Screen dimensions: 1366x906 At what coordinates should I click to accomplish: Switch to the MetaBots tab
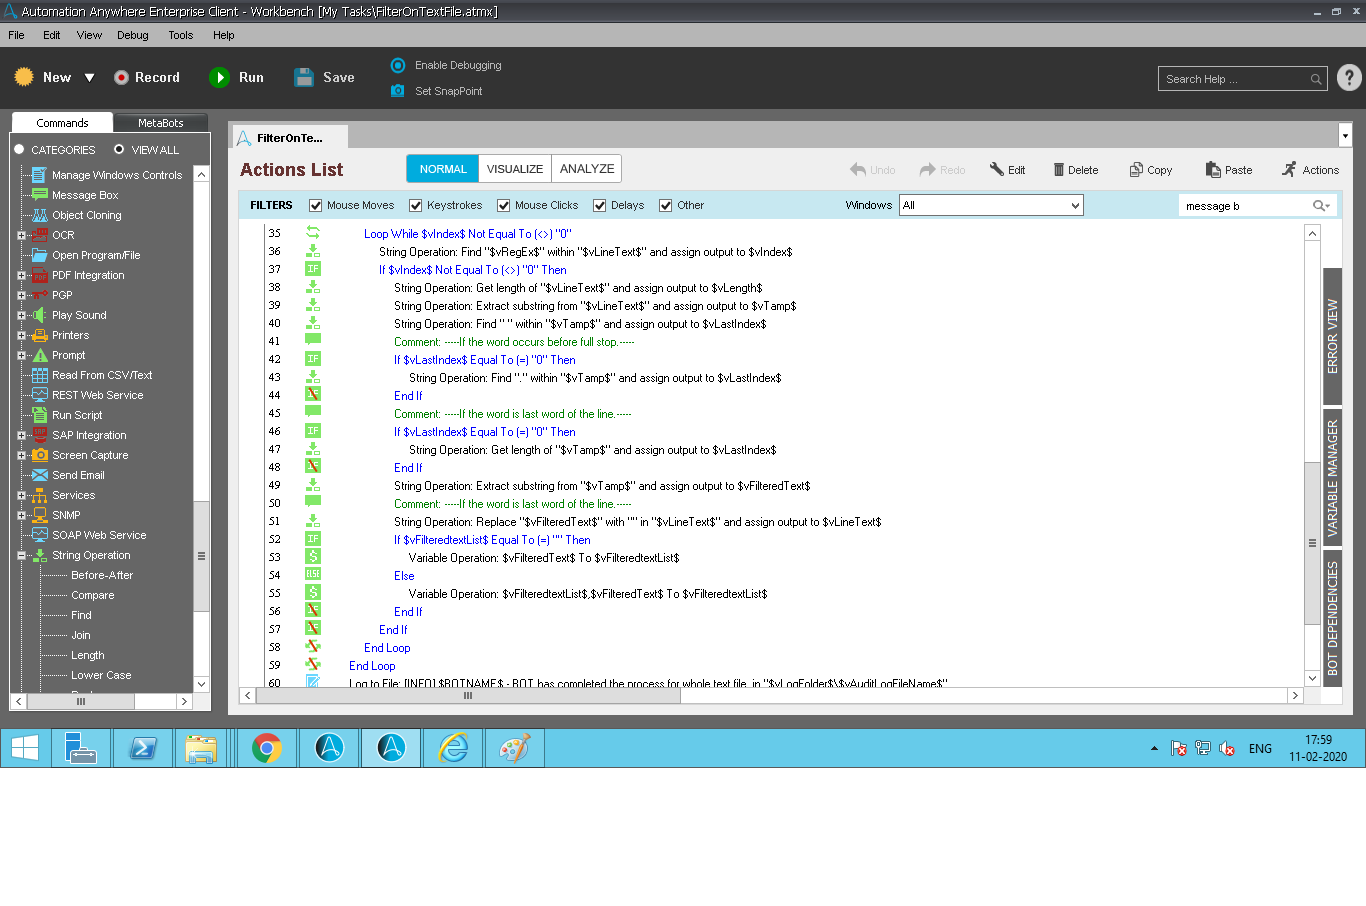[160, 123]
